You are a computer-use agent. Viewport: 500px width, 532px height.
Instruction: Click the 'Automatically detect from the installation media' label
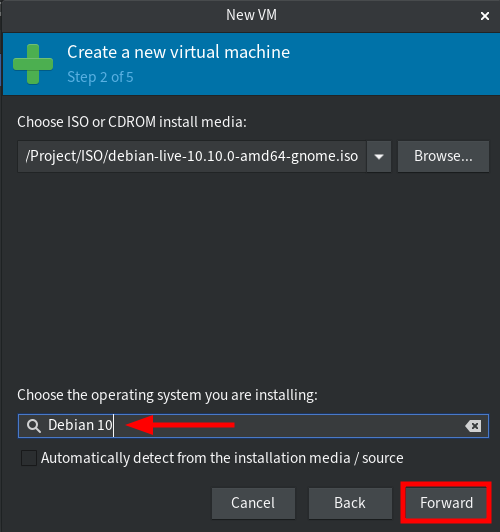pos(222,458)
